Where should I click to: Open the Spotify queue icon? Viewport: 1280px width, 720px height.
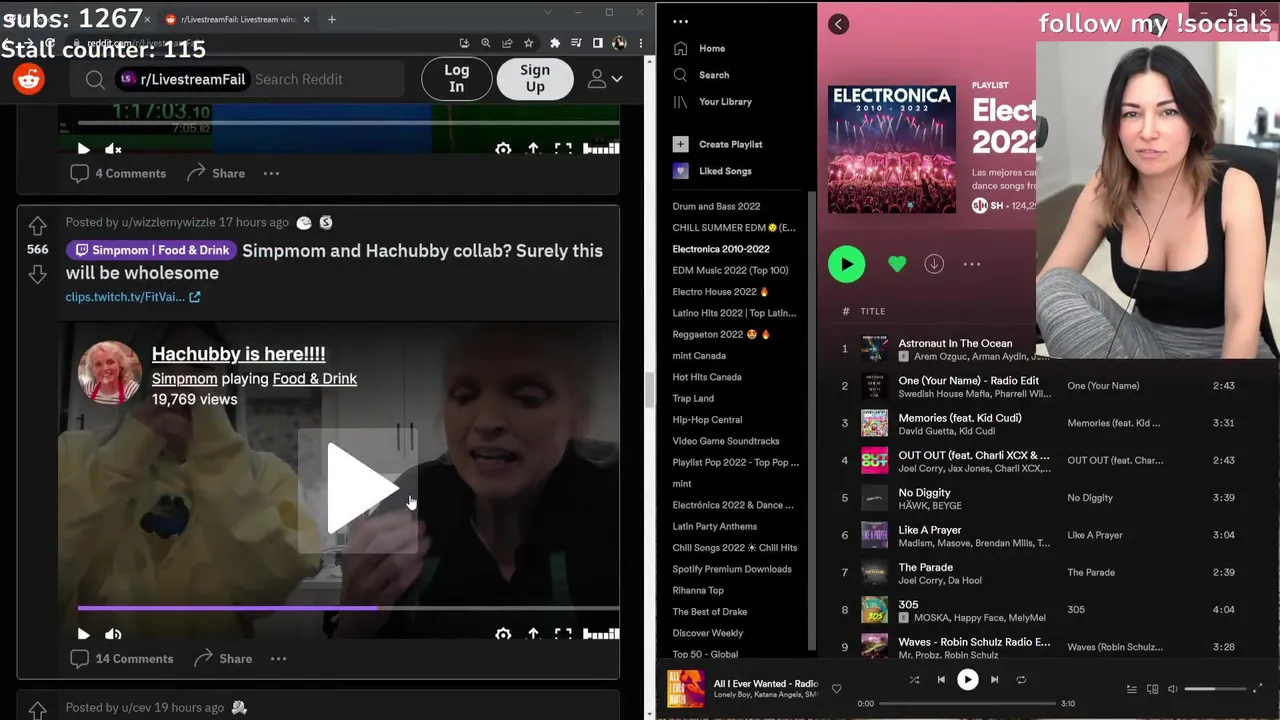pos(1132,689)
